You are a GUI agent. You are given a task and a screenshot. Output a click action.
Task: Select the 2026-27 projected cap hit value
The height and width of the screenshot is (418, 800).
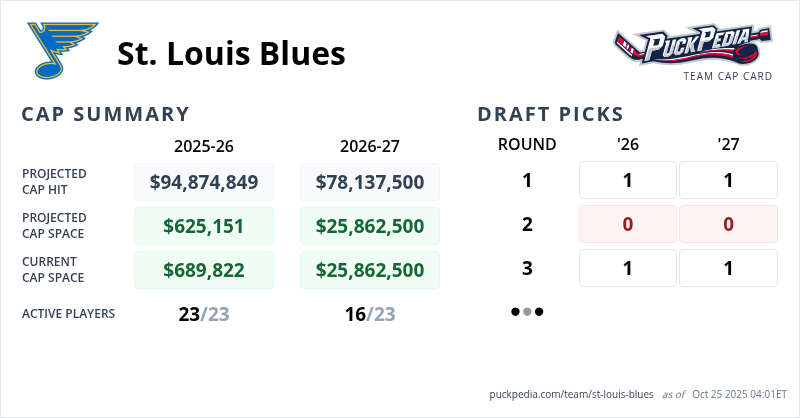tap(370, 182)
